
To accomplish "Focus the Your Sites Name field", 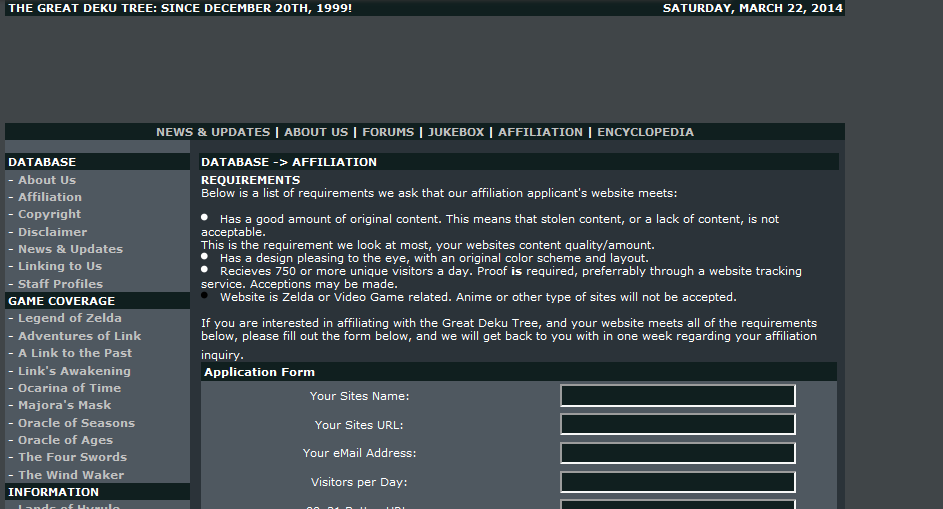I will coord(678,396).
